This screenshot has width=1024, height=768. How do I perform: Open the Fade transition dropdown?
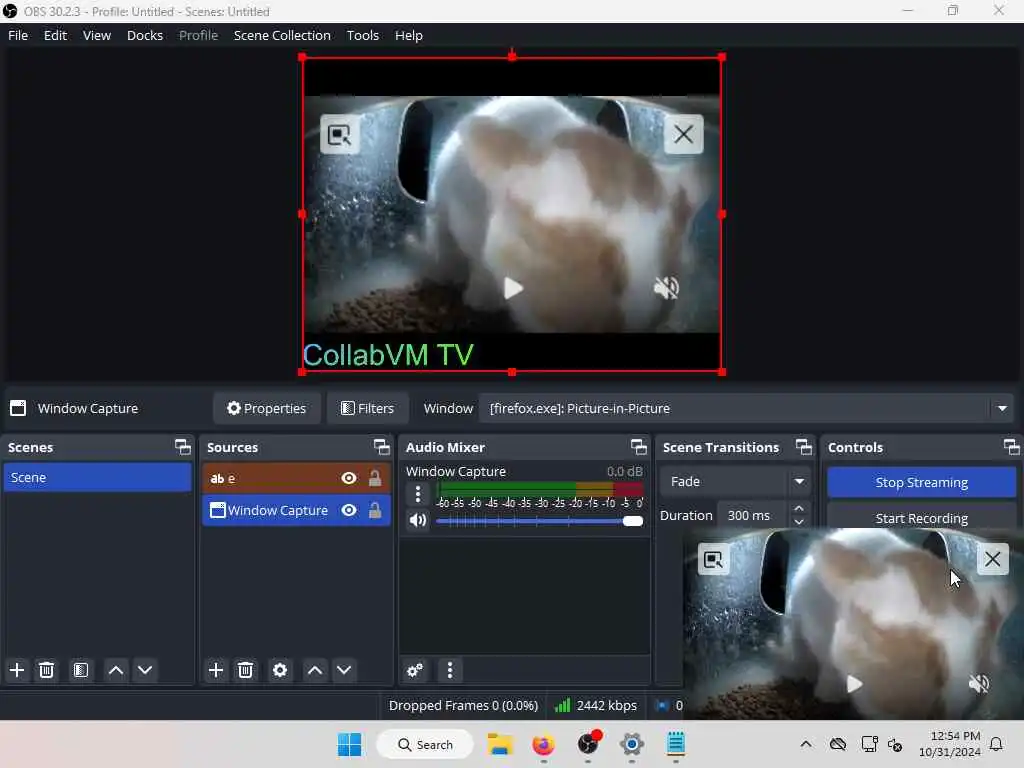(x=735, y=481)
